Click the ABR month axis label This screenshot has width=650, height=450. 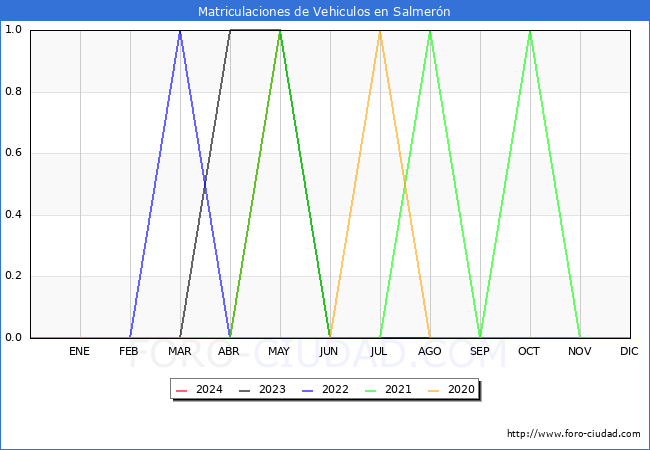click(x=229, y=351)
